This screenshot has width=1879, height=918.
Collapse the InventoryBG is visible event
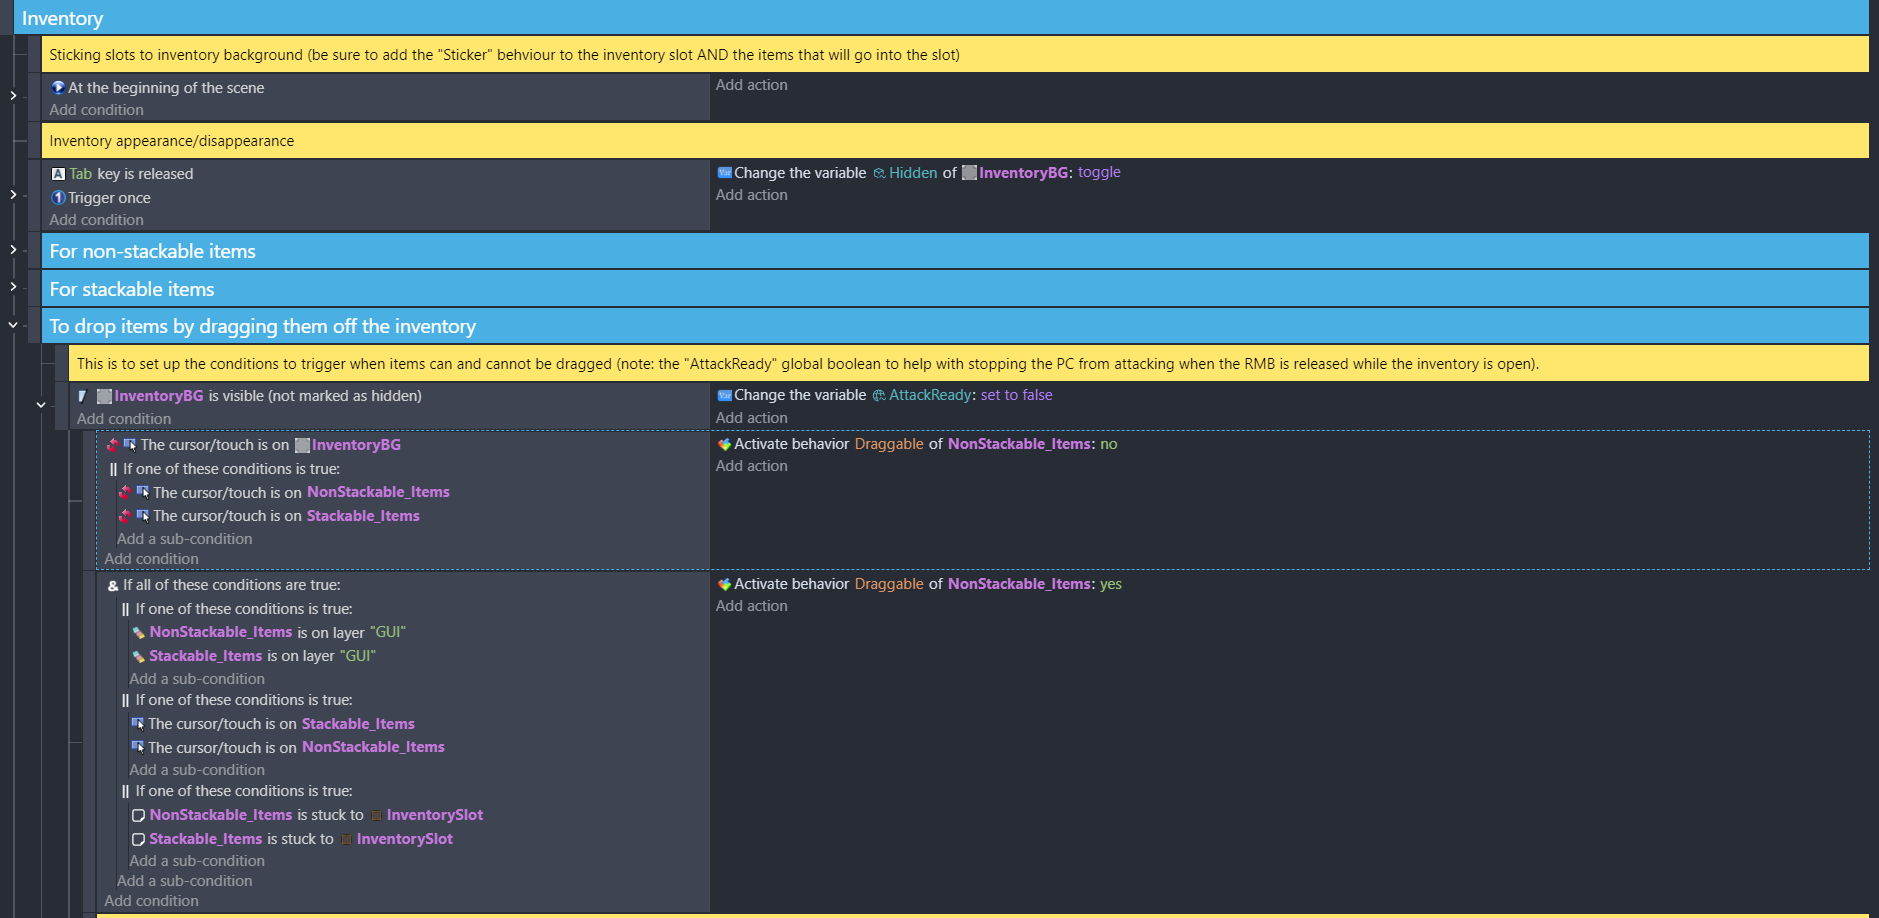pos(41,405)
